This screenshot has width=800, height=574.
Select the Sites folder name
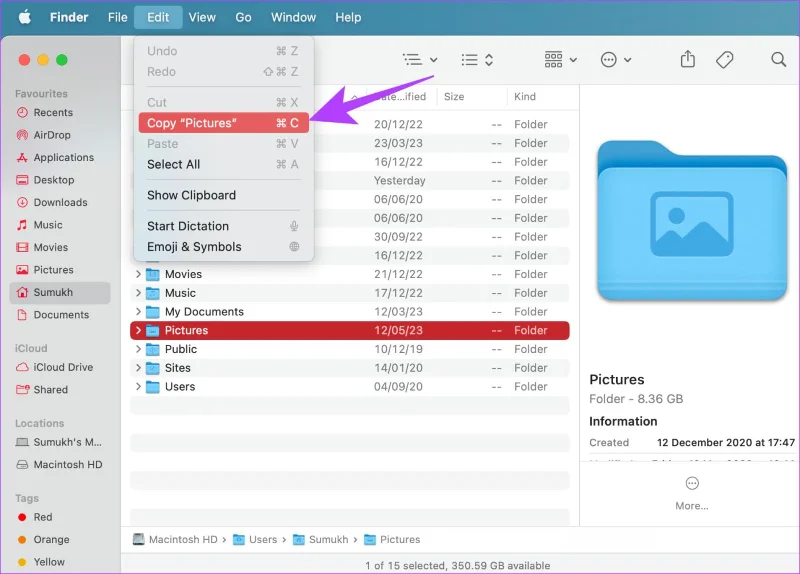[178, 368]
